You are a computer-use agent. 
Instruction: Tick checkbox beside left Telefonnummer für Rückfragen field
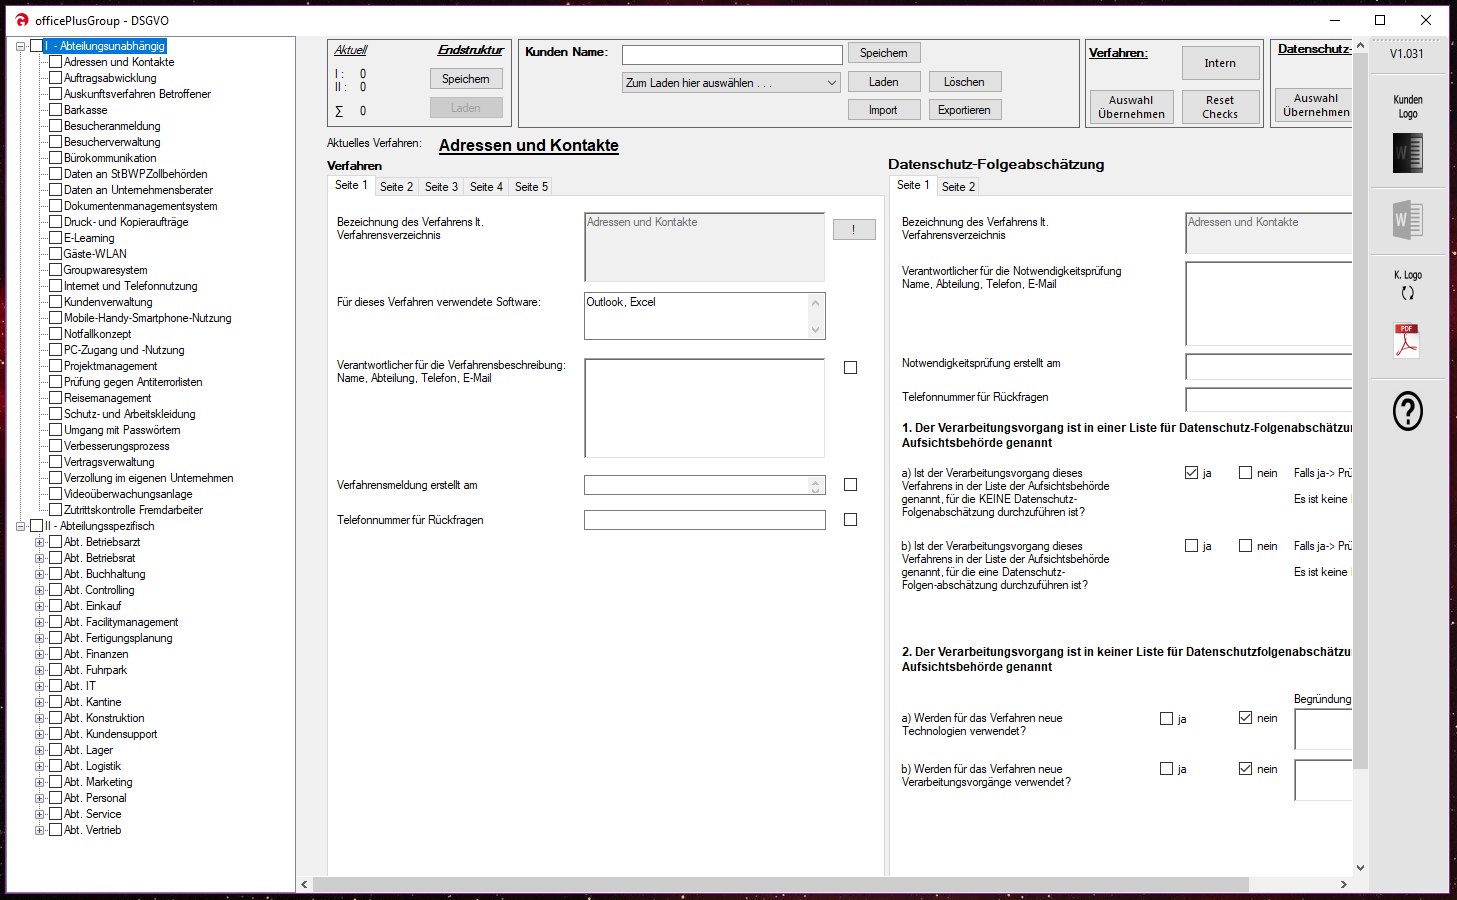pos(850,520)
